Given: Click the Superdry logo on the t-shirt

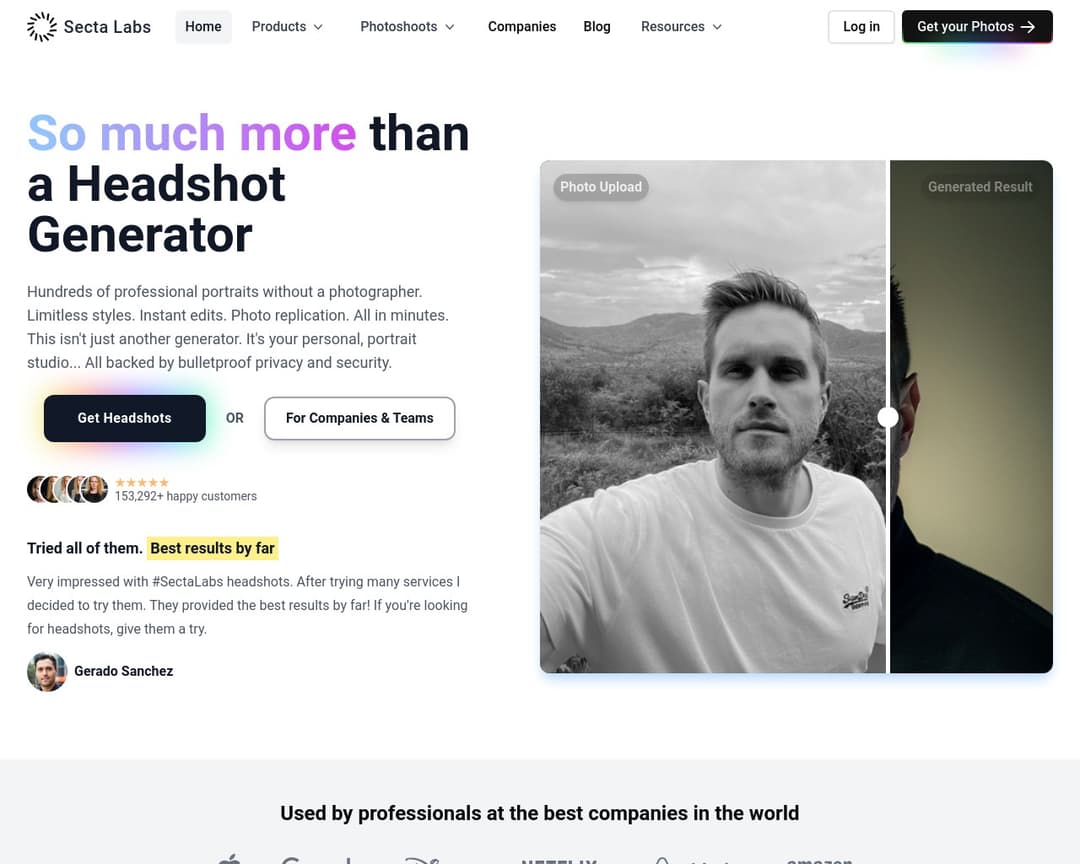Looking at the screenshot, I should [x=855, y=599].
